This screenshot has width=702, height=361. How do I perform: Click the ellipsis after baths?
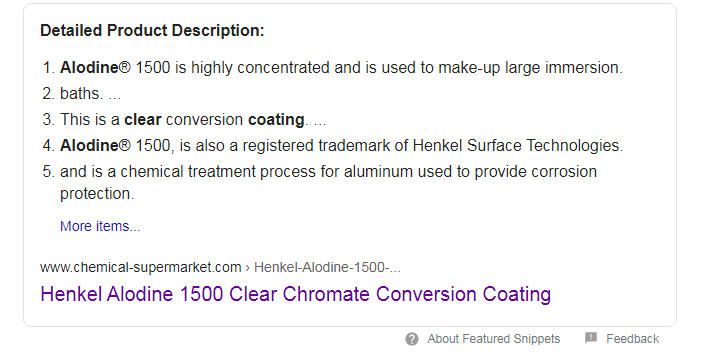point(114,97)
